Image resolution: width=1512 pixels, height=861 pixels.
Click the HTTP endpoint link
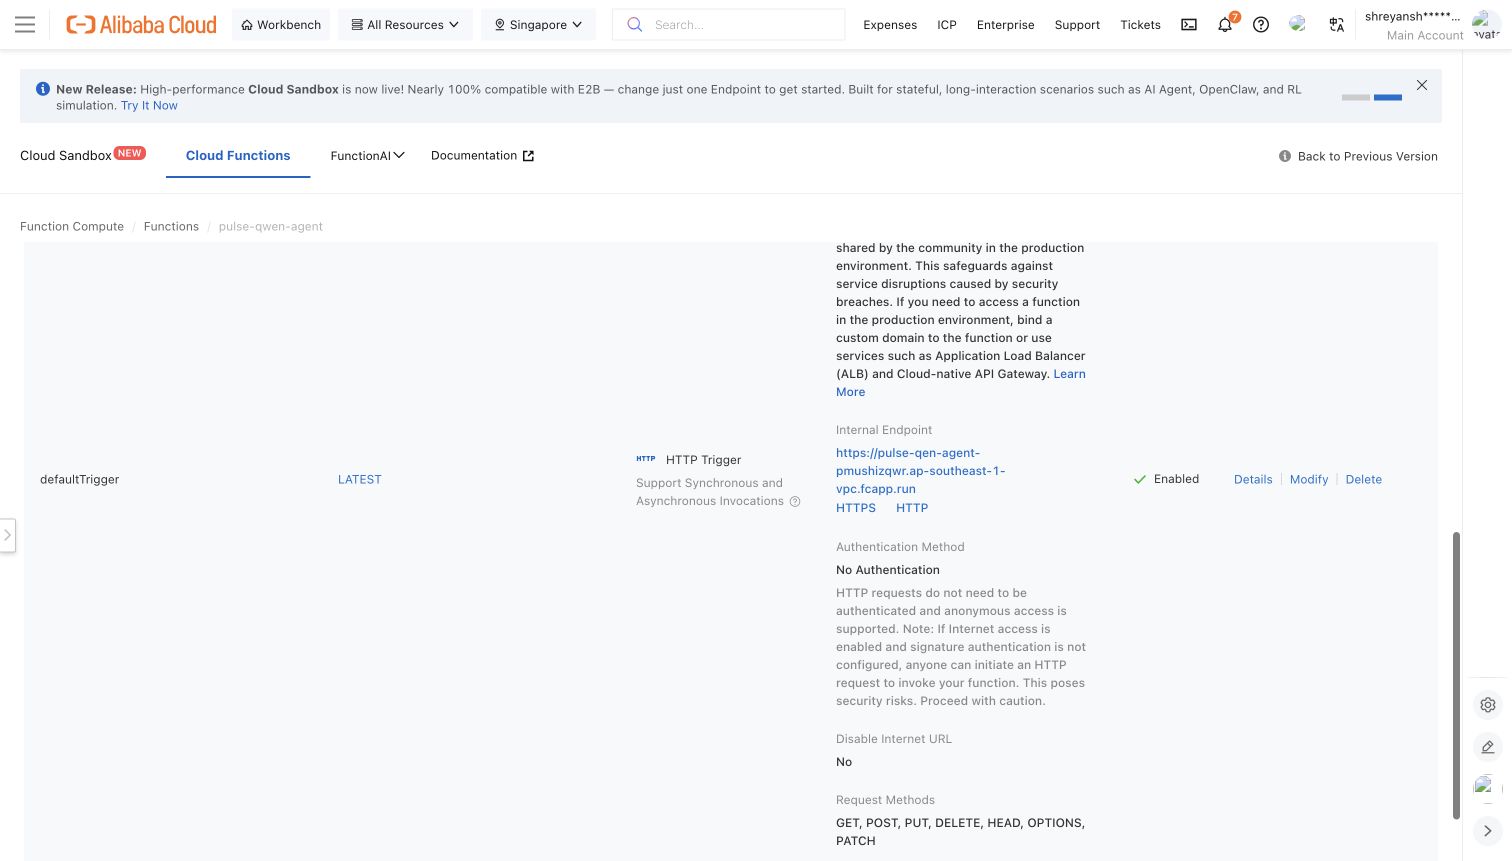[x=912, y=508]
